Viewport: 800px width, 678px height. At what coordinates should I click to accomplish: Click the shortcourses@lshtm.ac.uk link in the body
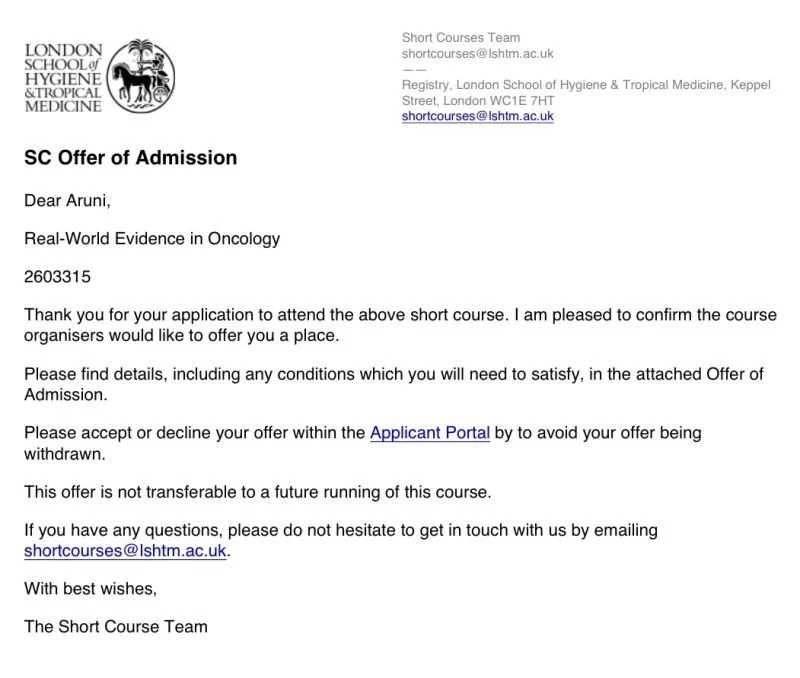tap(125, 551)
